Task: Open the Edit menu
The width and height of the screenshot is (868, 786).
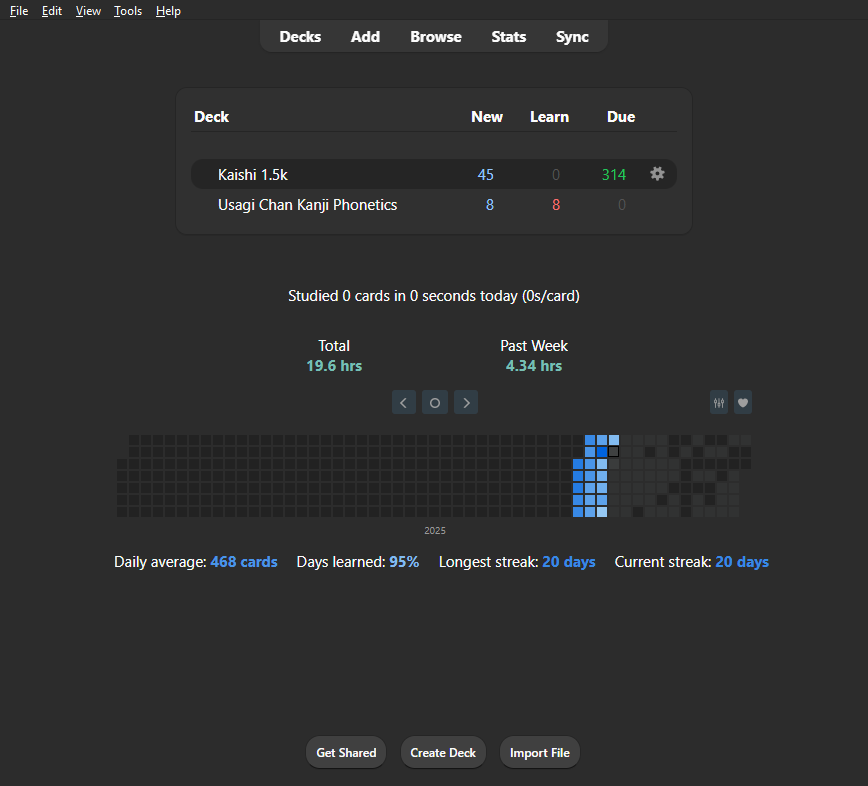Action: 51,11
